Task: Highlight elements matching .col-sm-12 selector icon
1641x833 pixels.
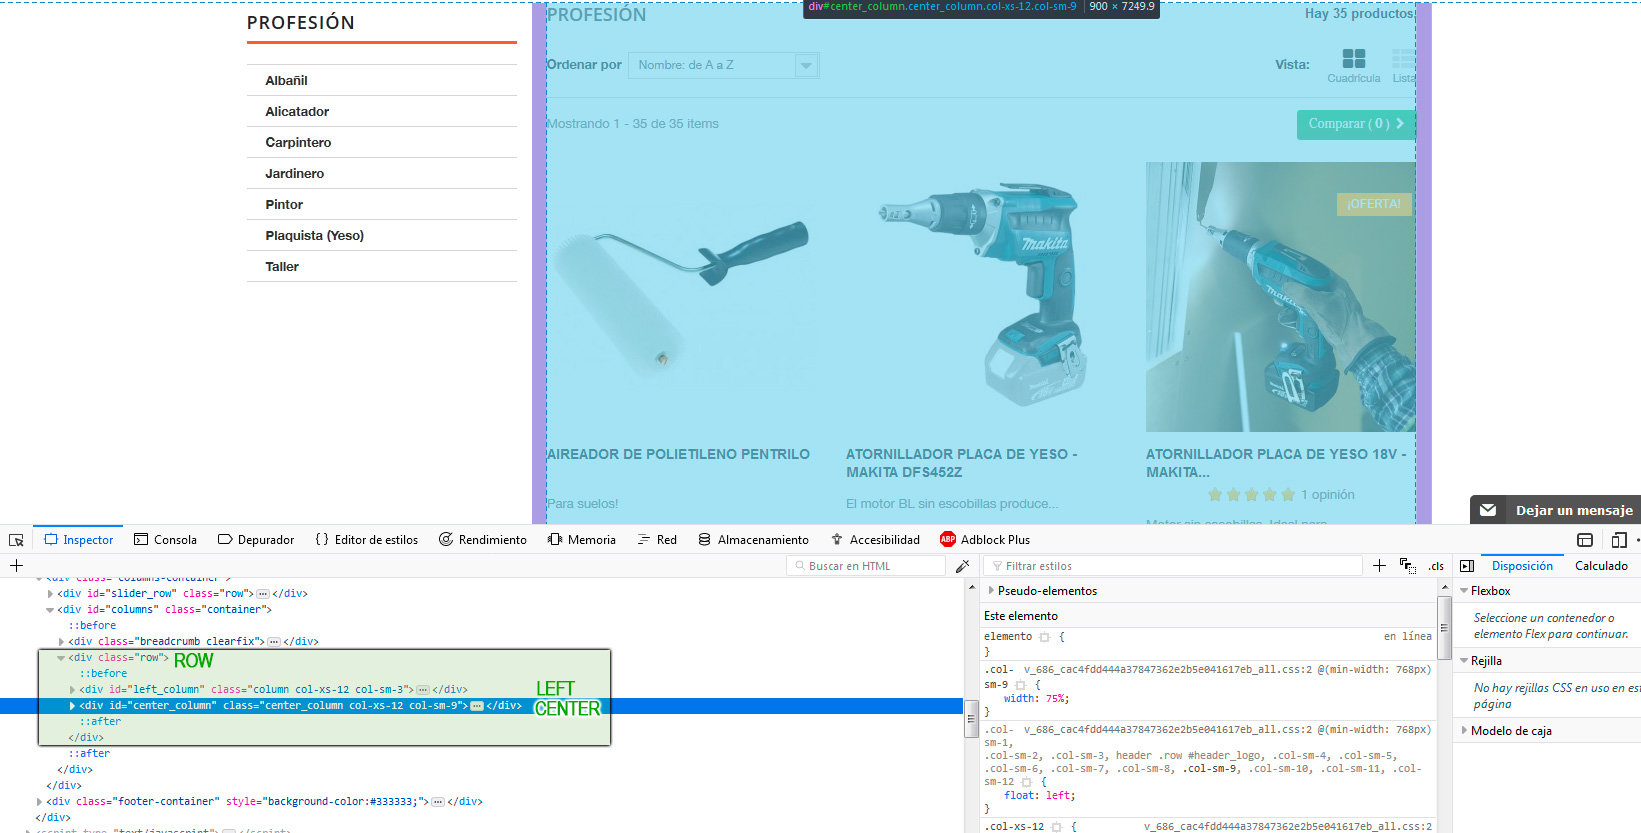Action: click(x=1026, y=782)
